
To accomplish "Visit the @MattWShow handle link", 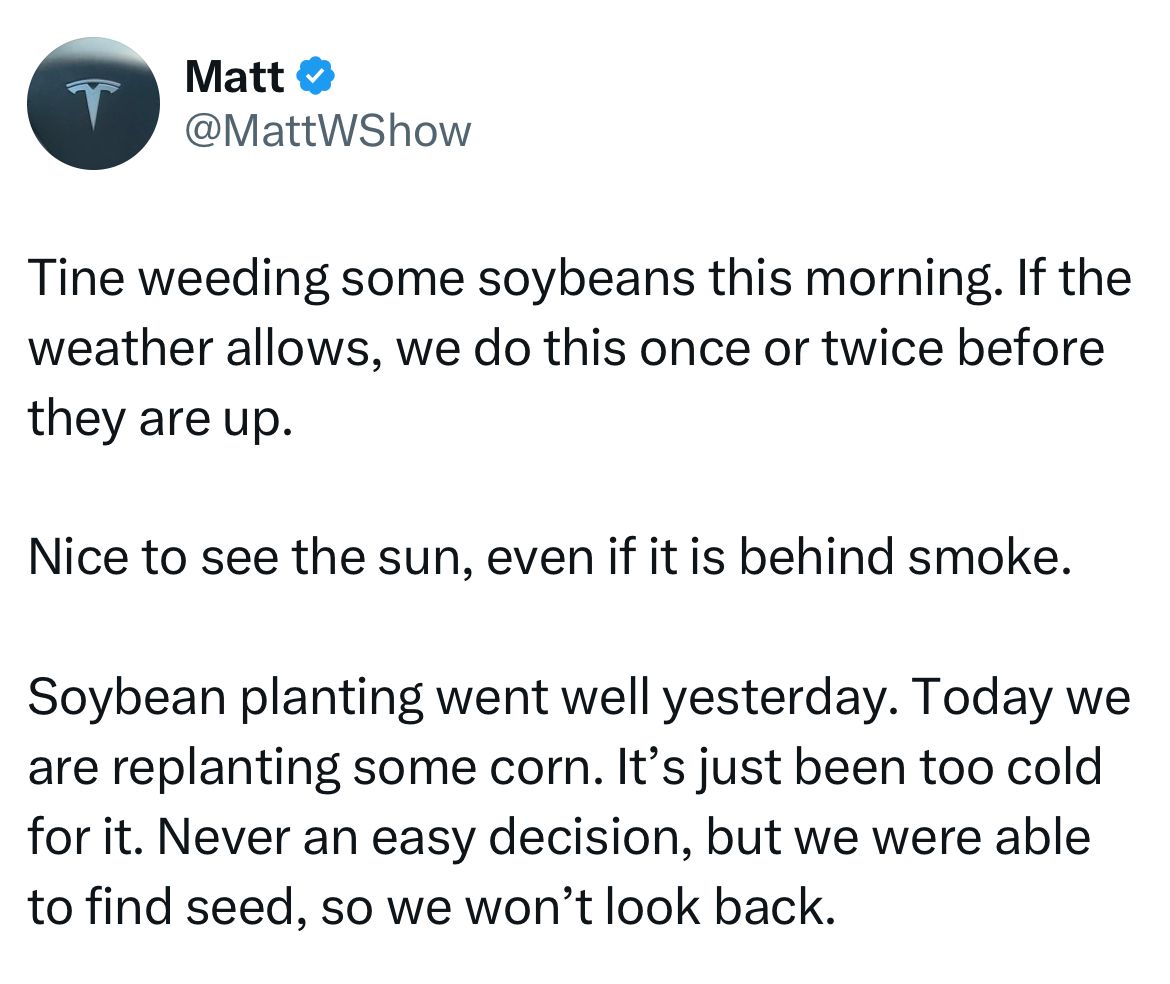I will (328, 131).
